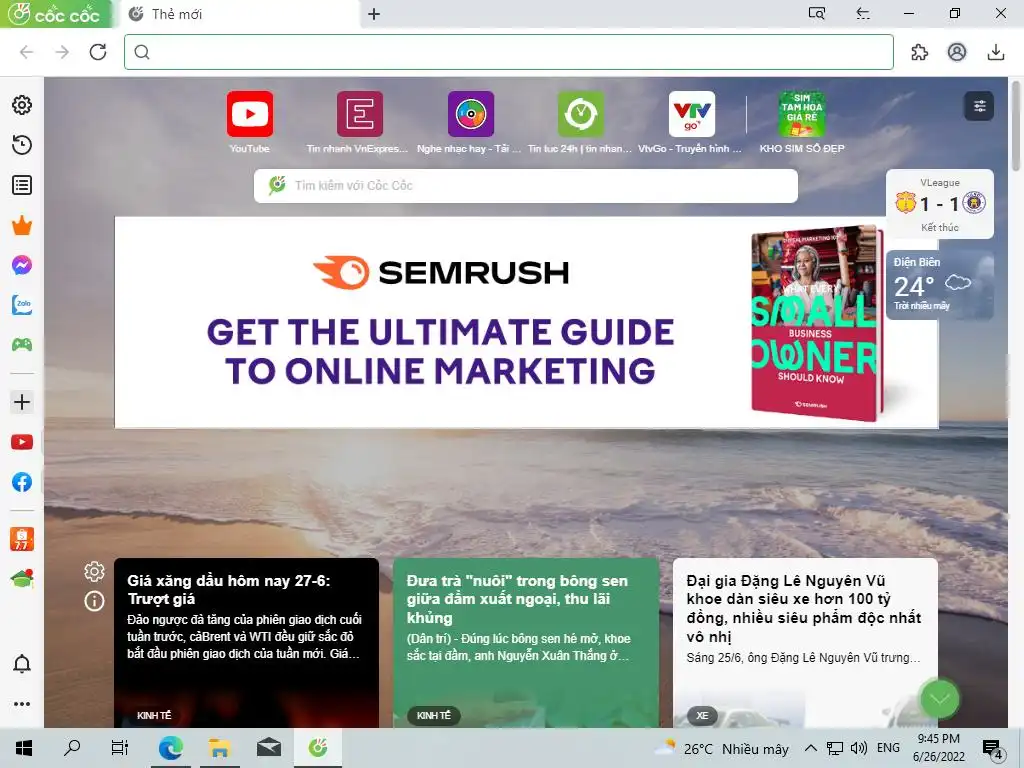Screen dimensions: 1024x768
Task: Open the tab search icon in title bar
Action: pos(817,14)
